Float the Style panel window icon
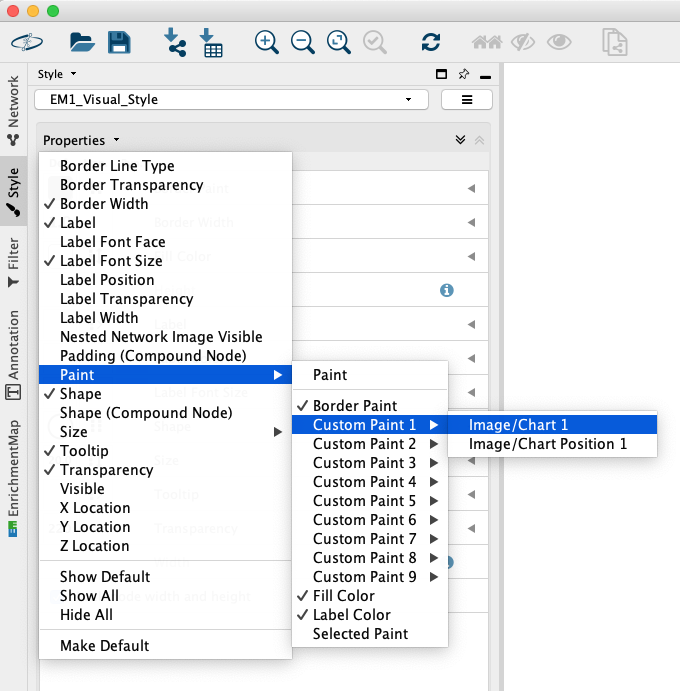680x691 pixels. point(441,74)
